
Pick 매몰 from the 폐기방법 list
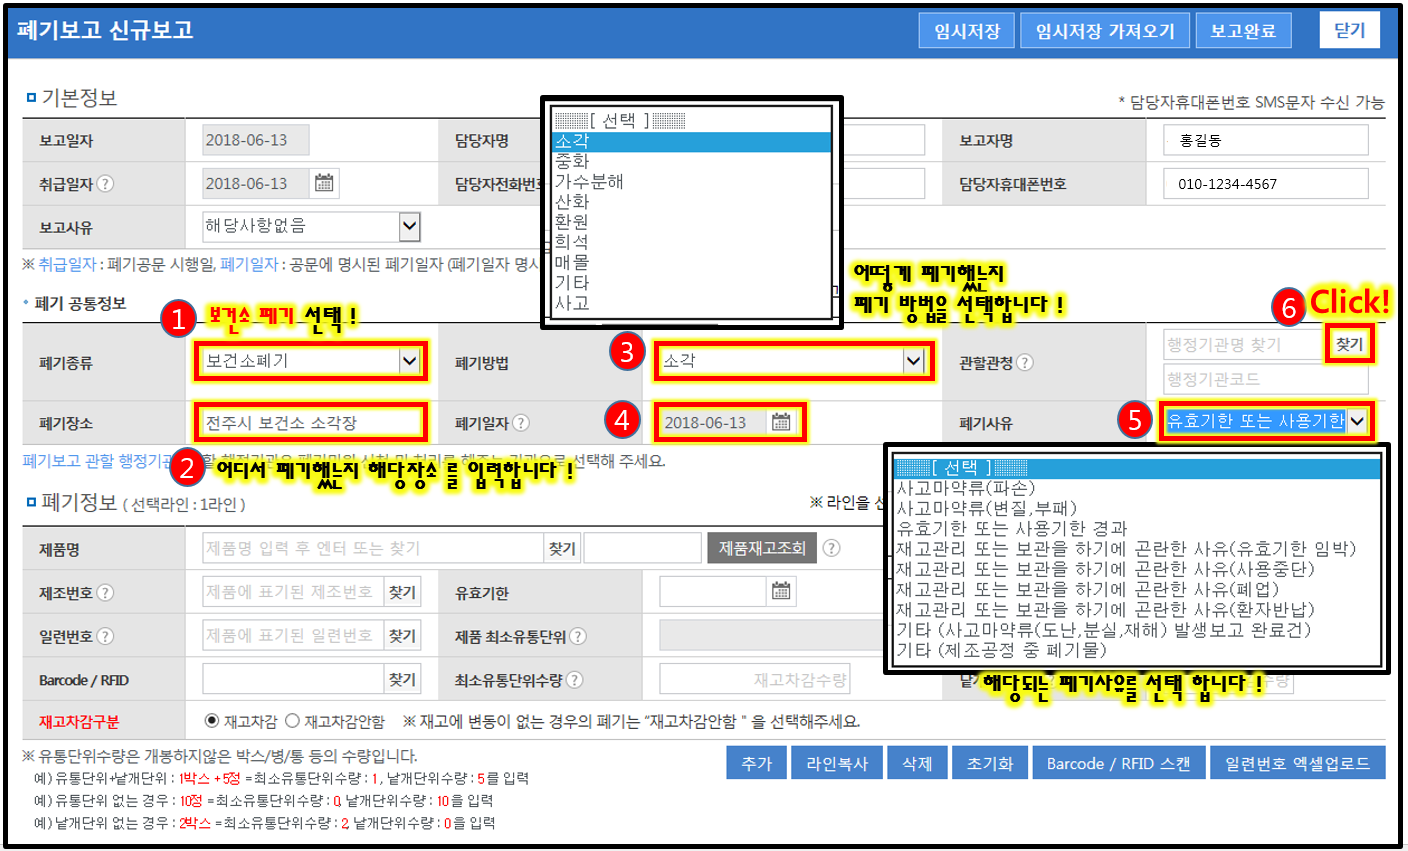pos(573,262)
